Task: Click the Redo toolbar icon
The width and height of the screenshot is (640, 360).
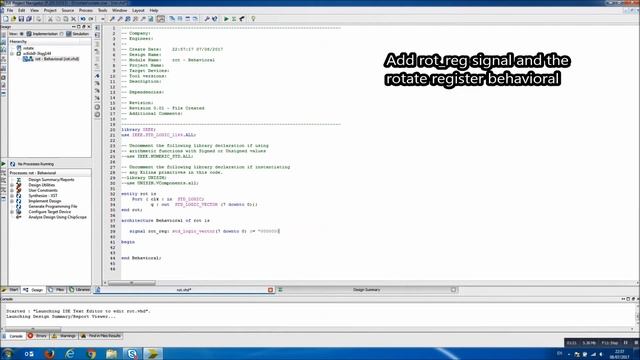Action: 91,19
